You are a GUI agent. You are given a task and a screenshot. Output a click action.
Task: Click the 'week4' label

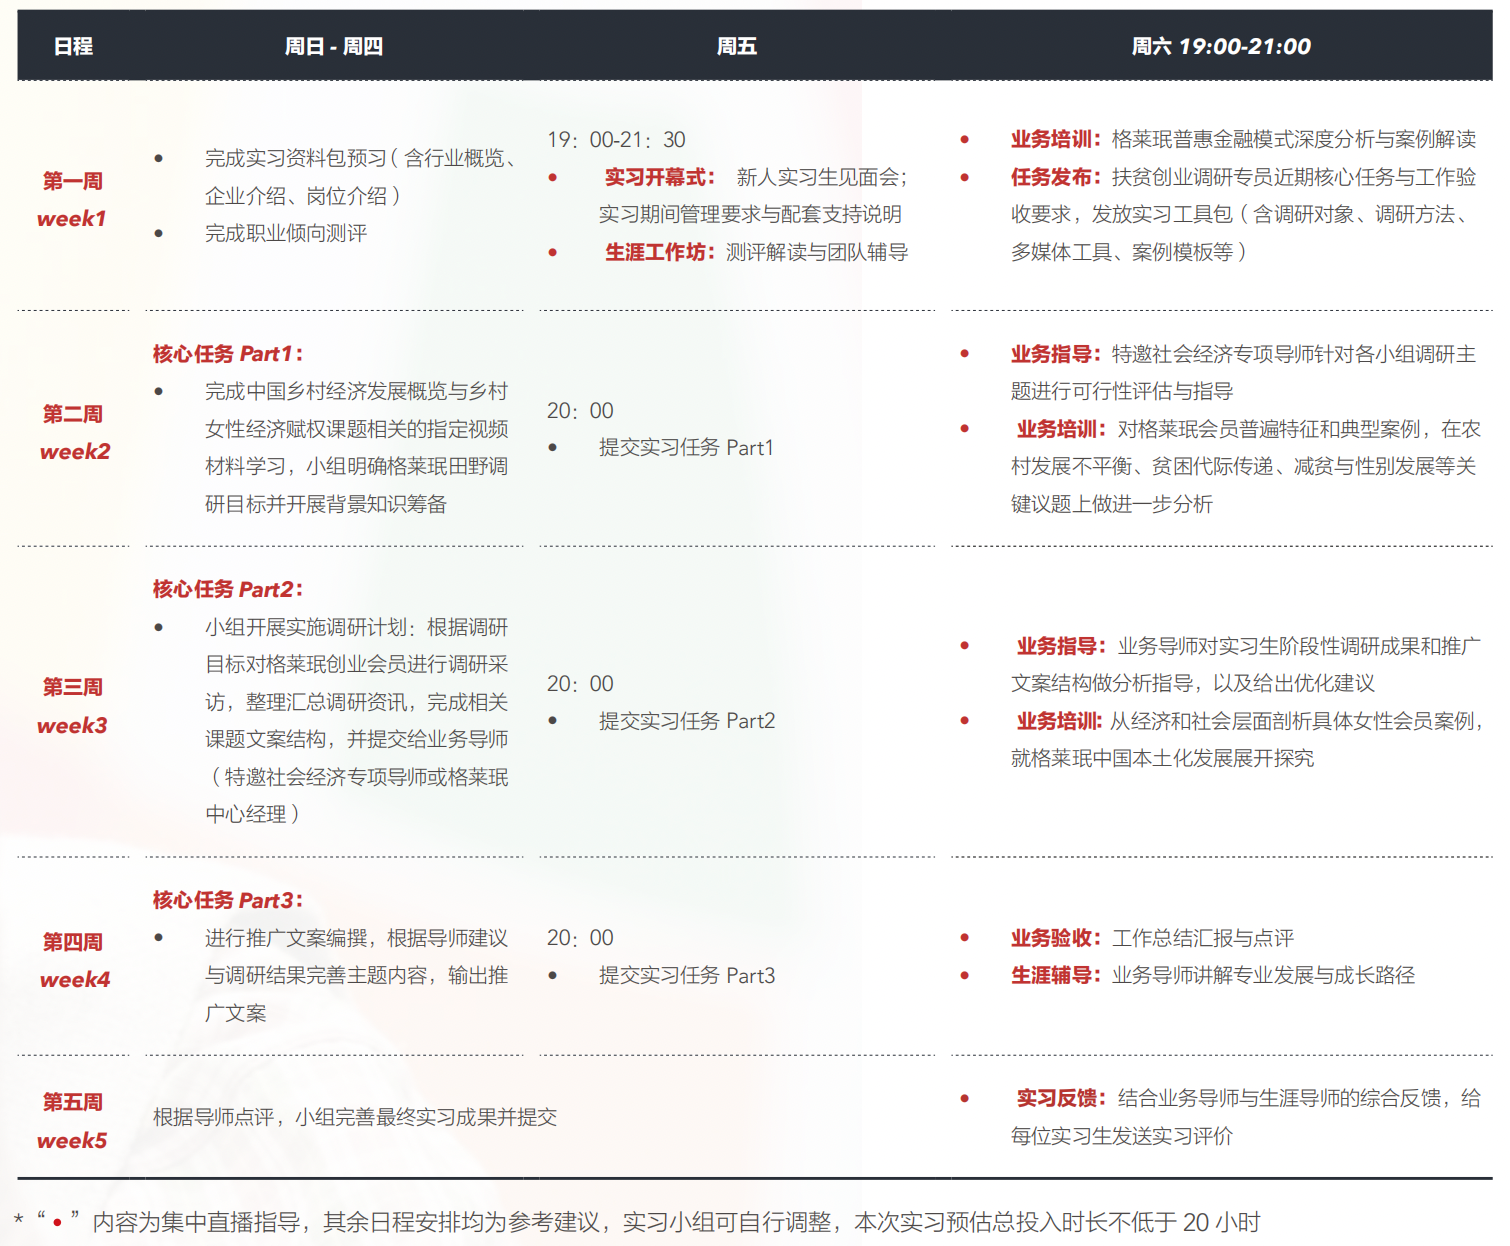click(x=75, y=980)
